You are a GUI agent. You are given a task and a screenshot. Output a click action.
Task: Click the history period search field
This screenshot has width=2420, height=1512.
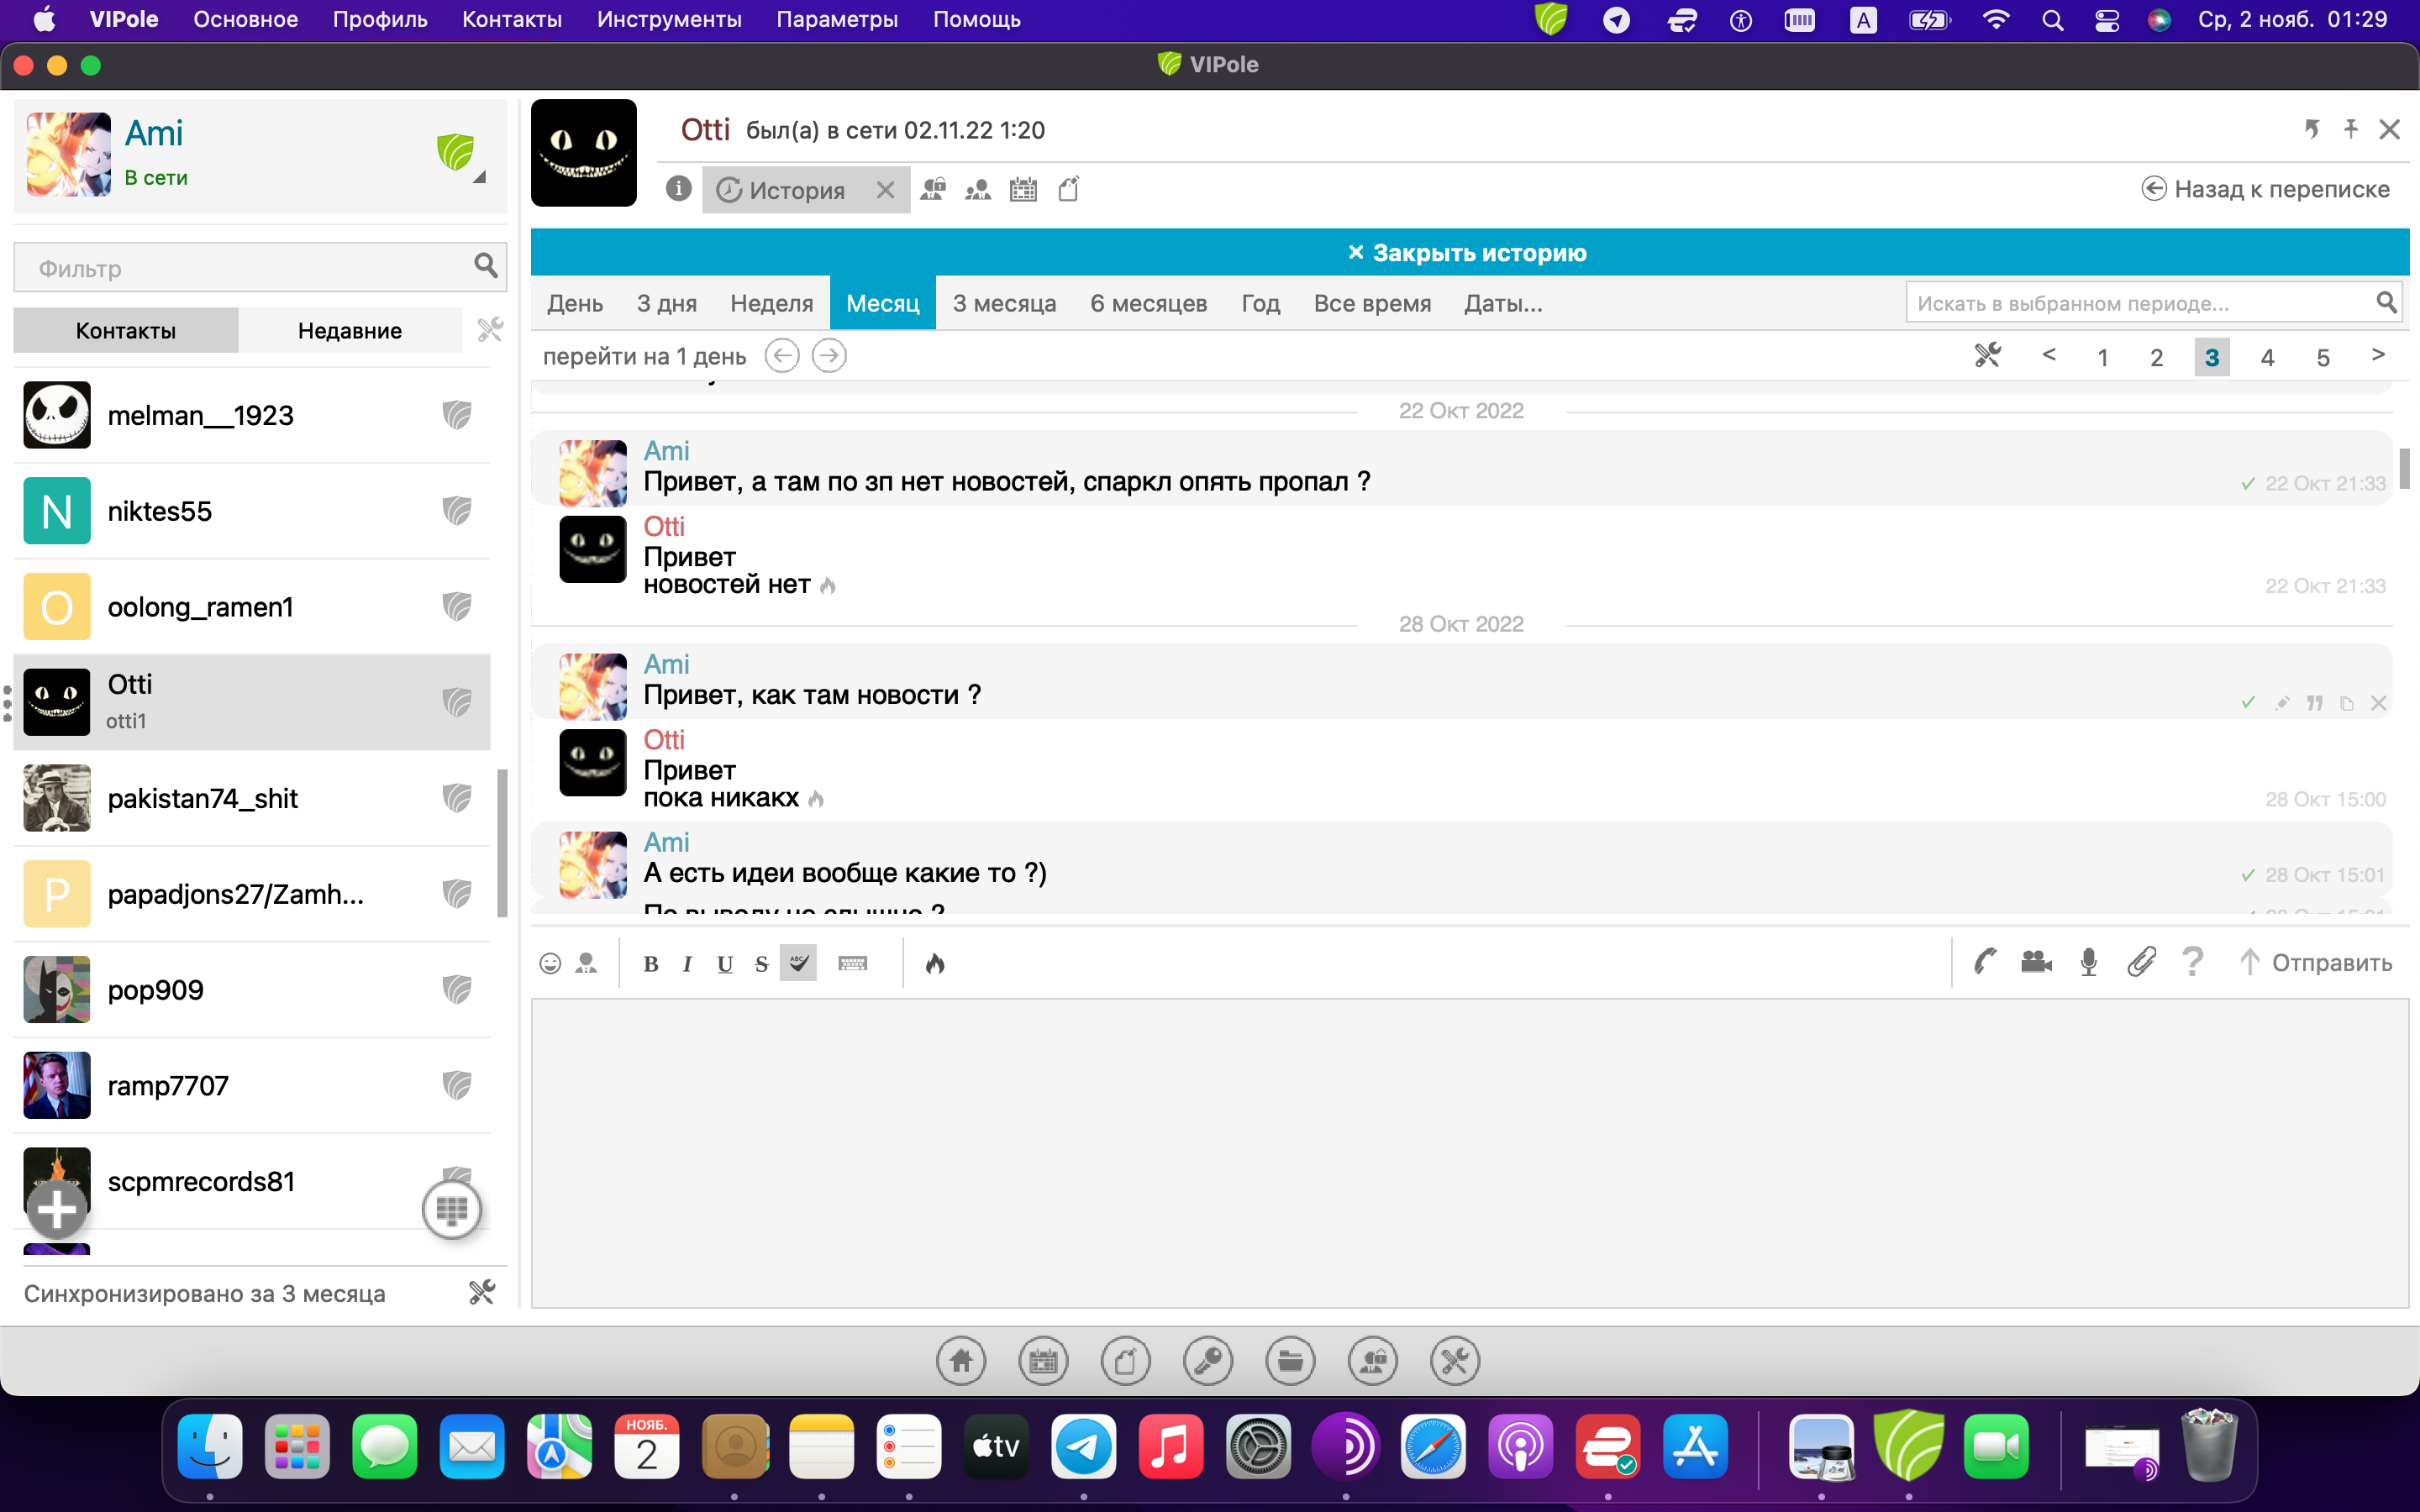(2140, 303)
